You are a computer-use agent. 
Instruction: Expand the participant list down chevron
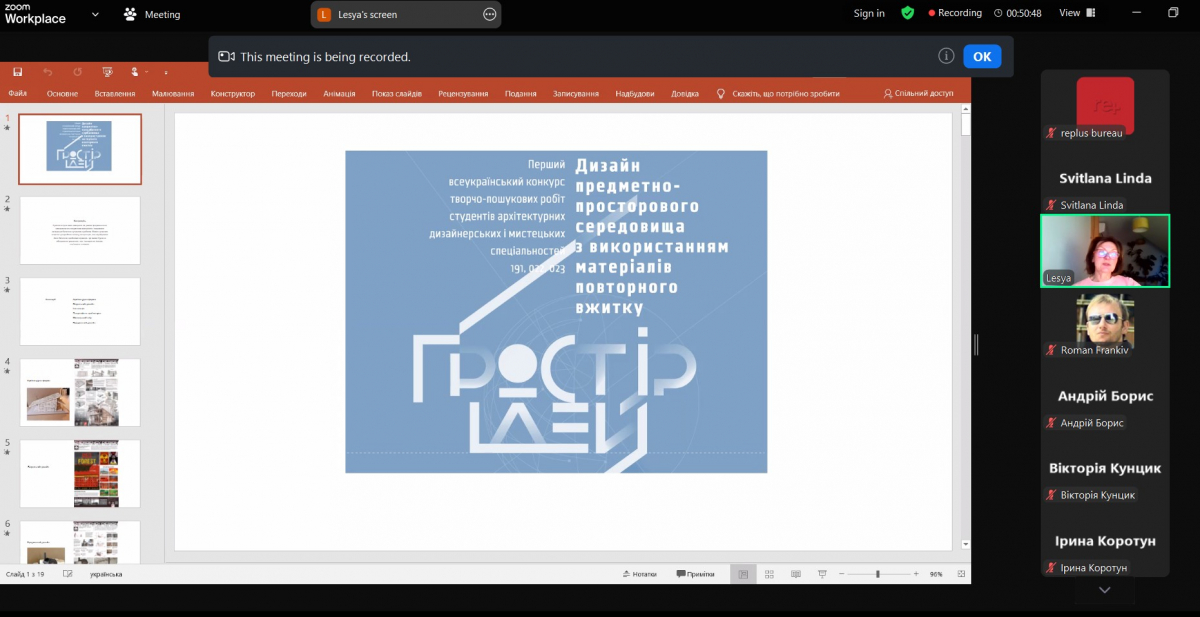[1104, 591]
